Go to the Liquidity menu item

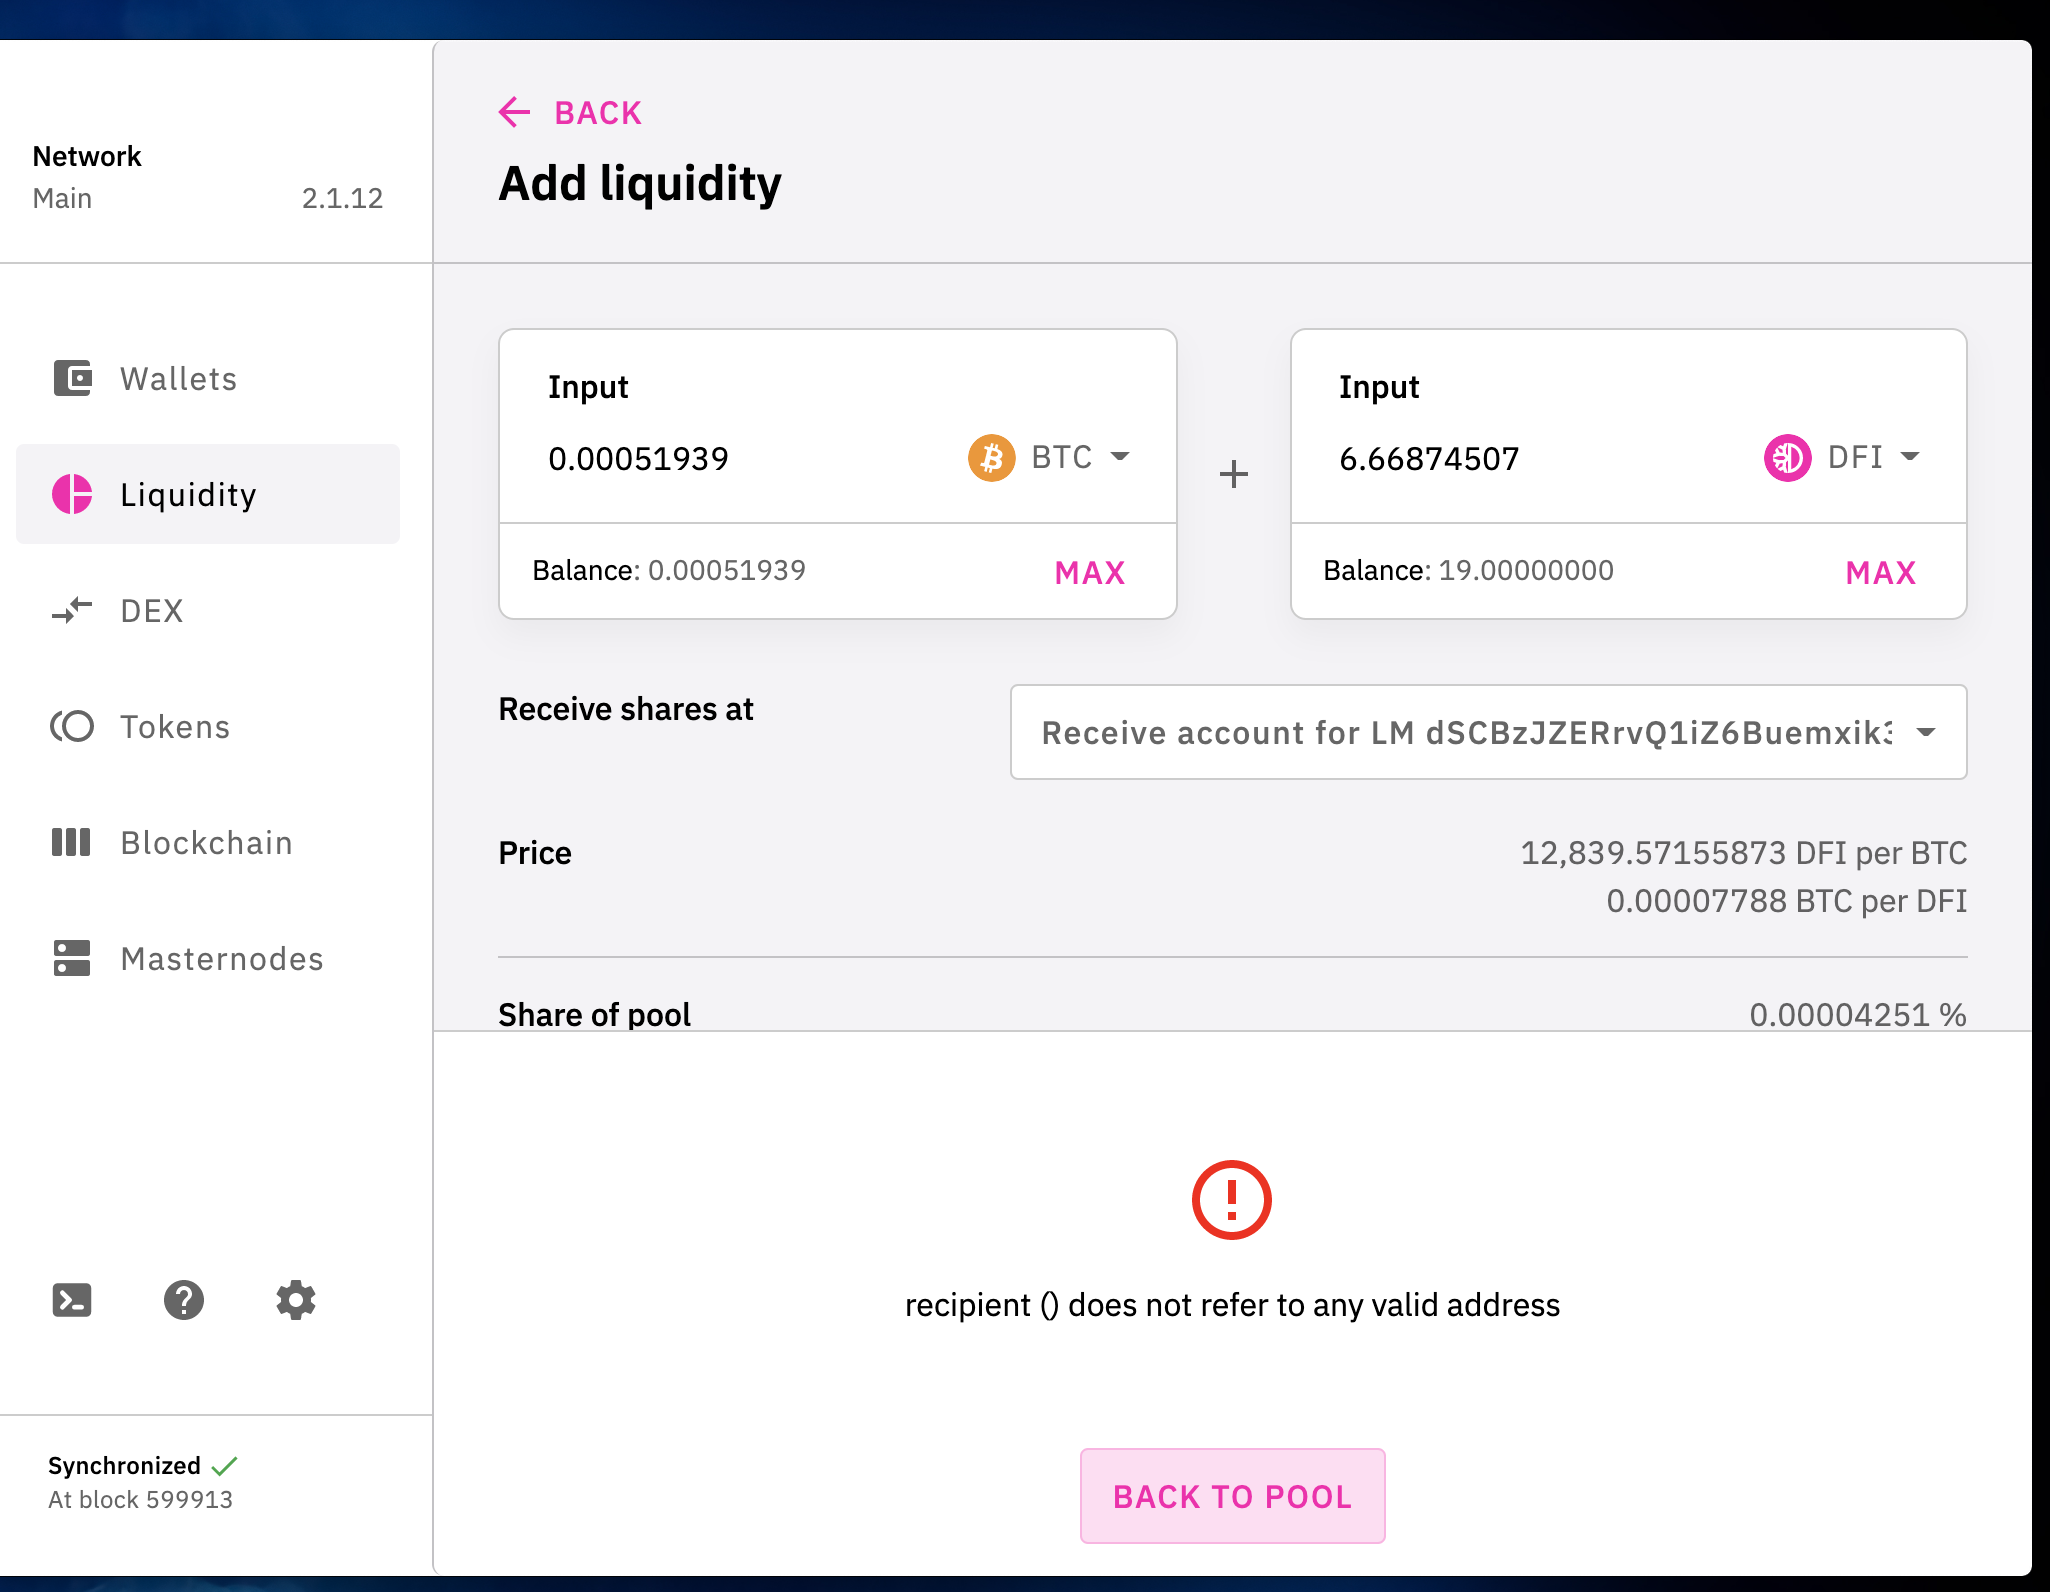[208, 494]
